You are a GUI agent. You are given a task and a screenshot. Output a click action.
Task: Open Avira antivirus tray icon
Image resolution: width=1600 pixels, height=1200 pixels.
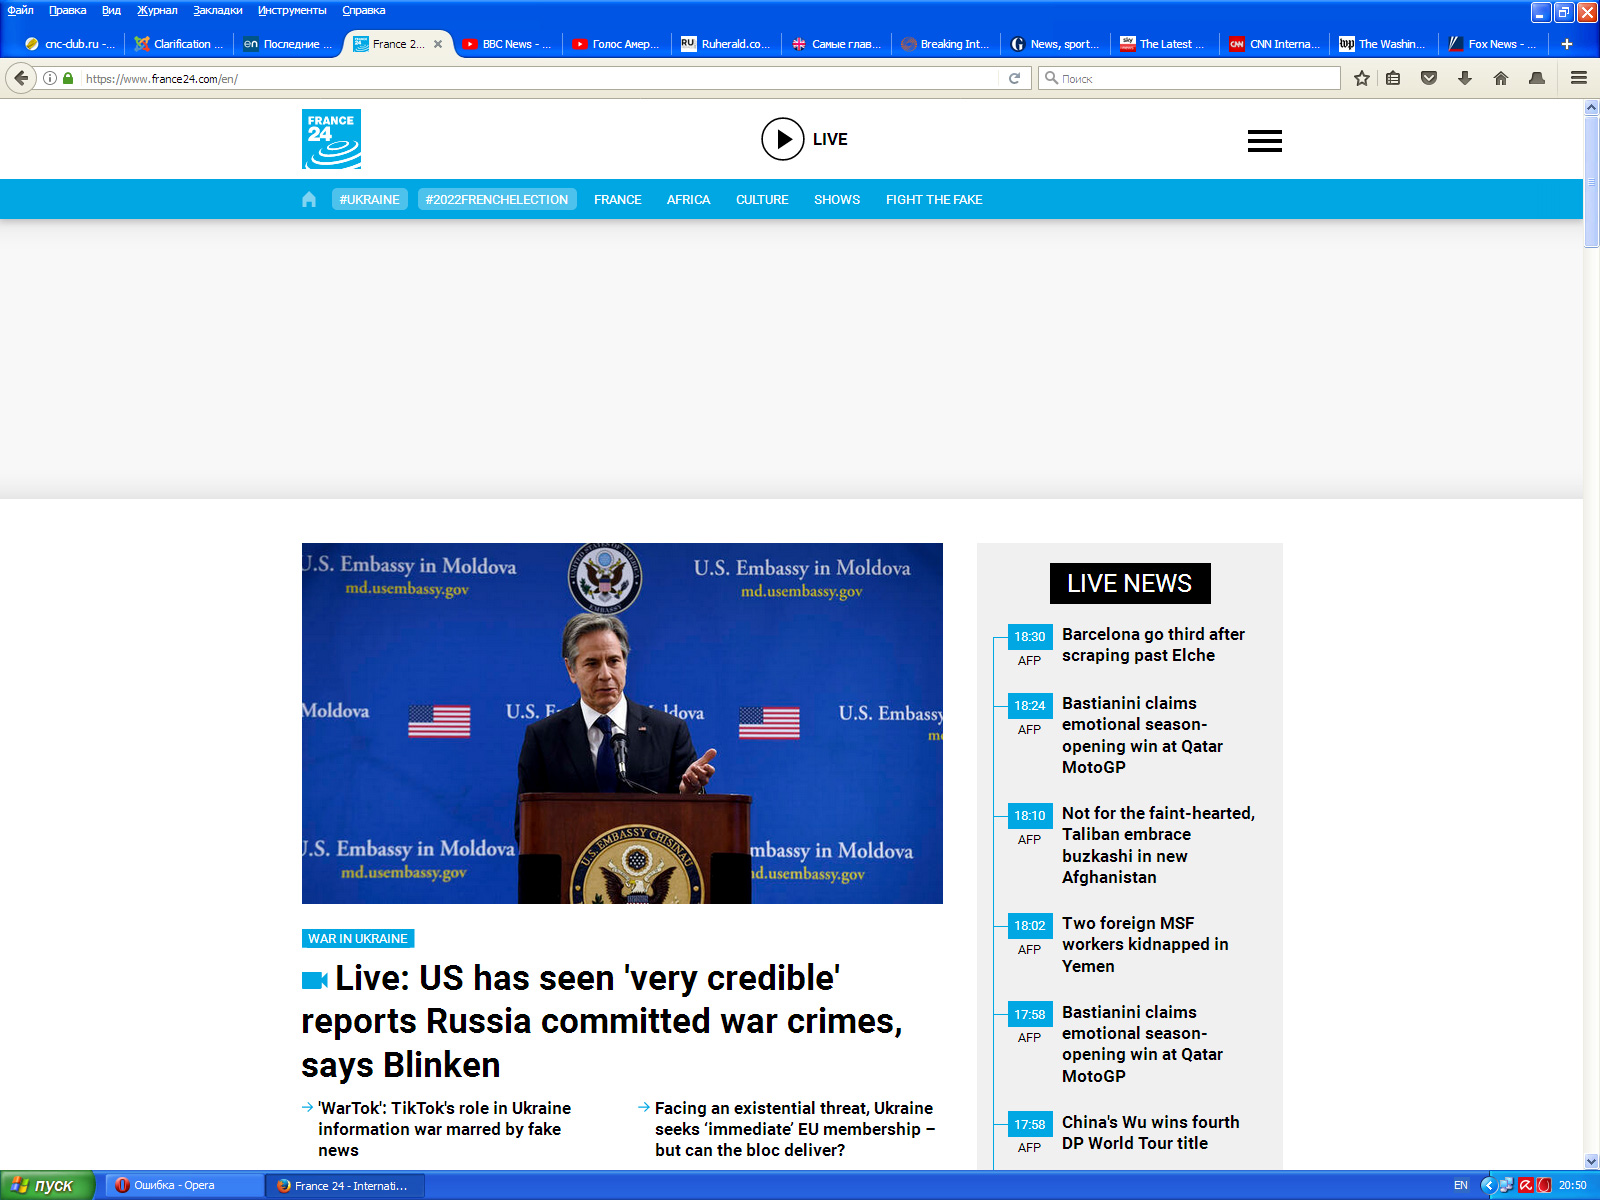point(1526,1185)
